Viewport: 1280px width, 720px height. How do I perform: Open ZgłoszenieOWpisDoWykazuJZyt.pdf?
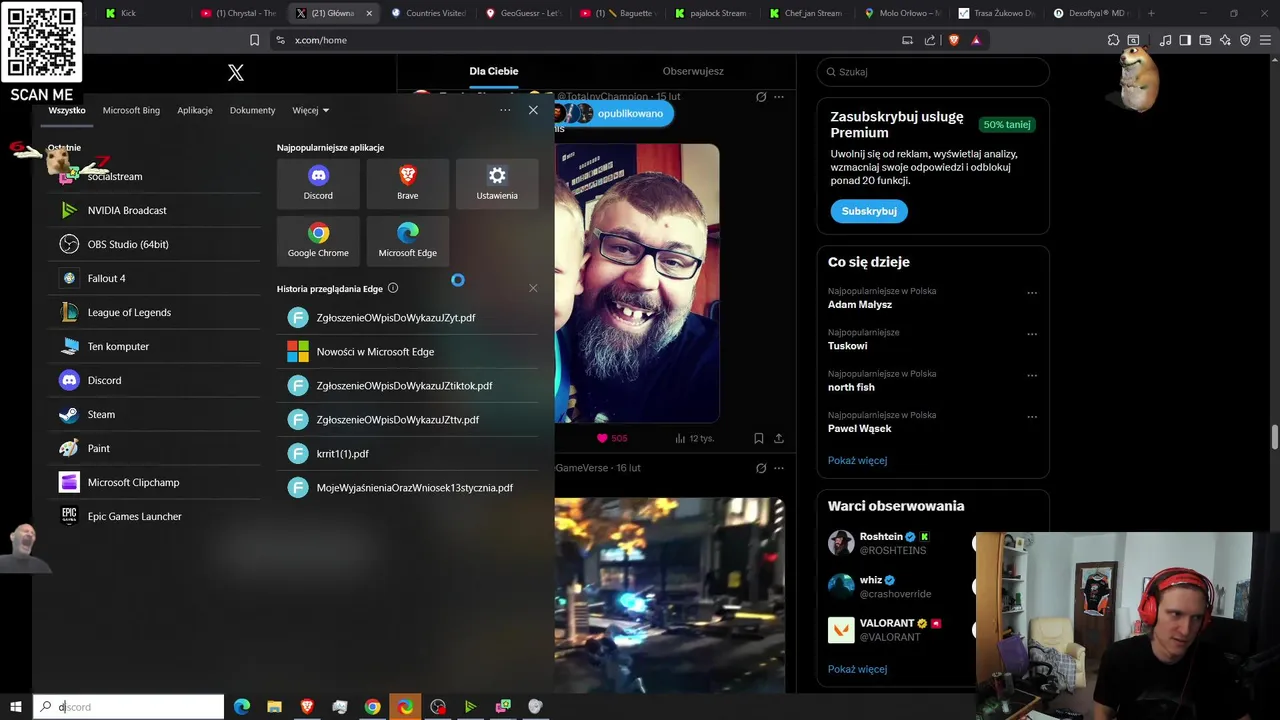coord(408,317)
